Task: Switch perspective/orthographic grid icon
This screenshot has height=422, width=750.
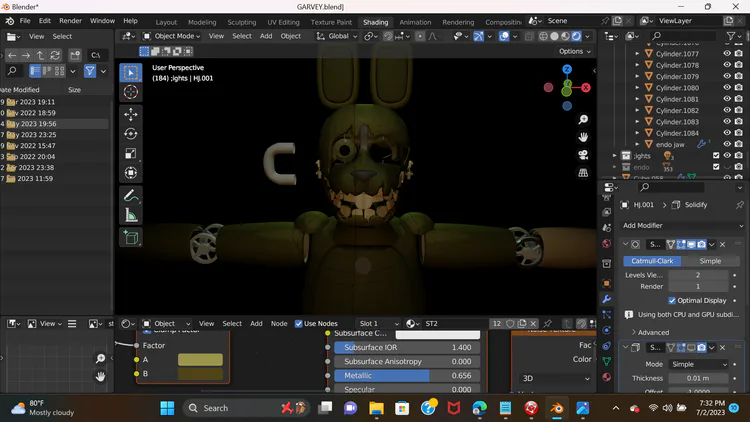Action: (583, 173)
